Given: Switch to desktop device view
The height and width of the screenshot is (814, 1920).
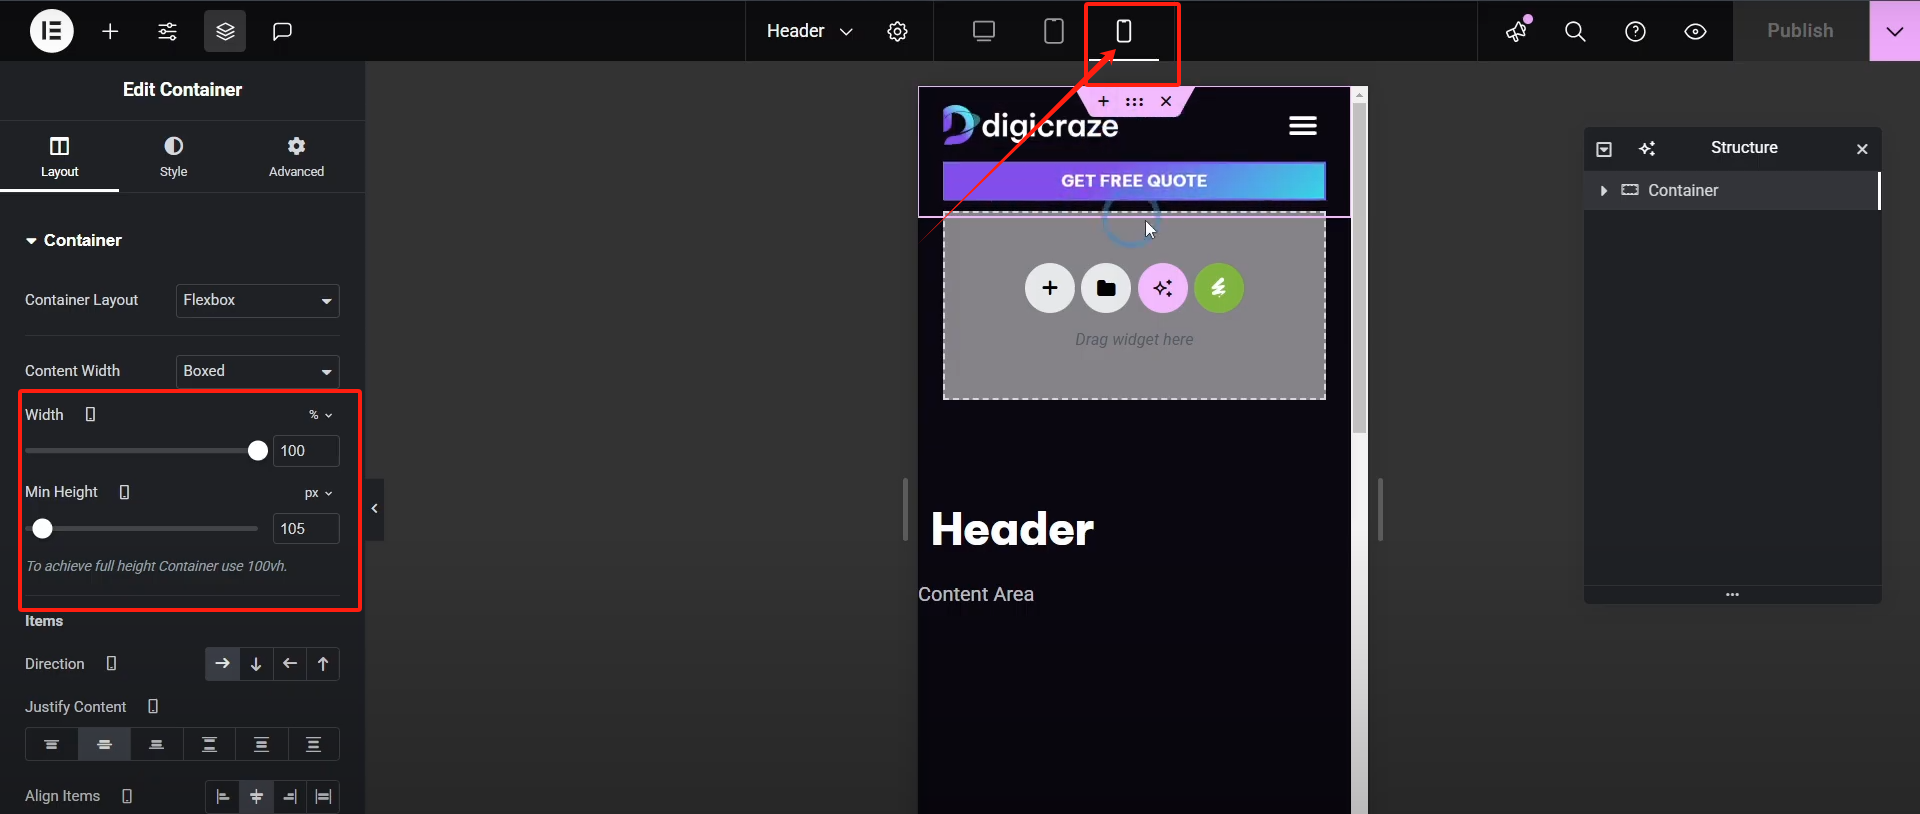Looking at the screenshot, I should coord(984,31).
